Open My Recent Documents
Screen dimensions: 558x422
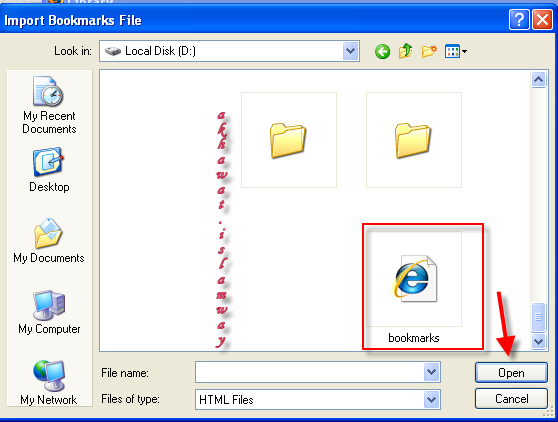pos(49,105)
